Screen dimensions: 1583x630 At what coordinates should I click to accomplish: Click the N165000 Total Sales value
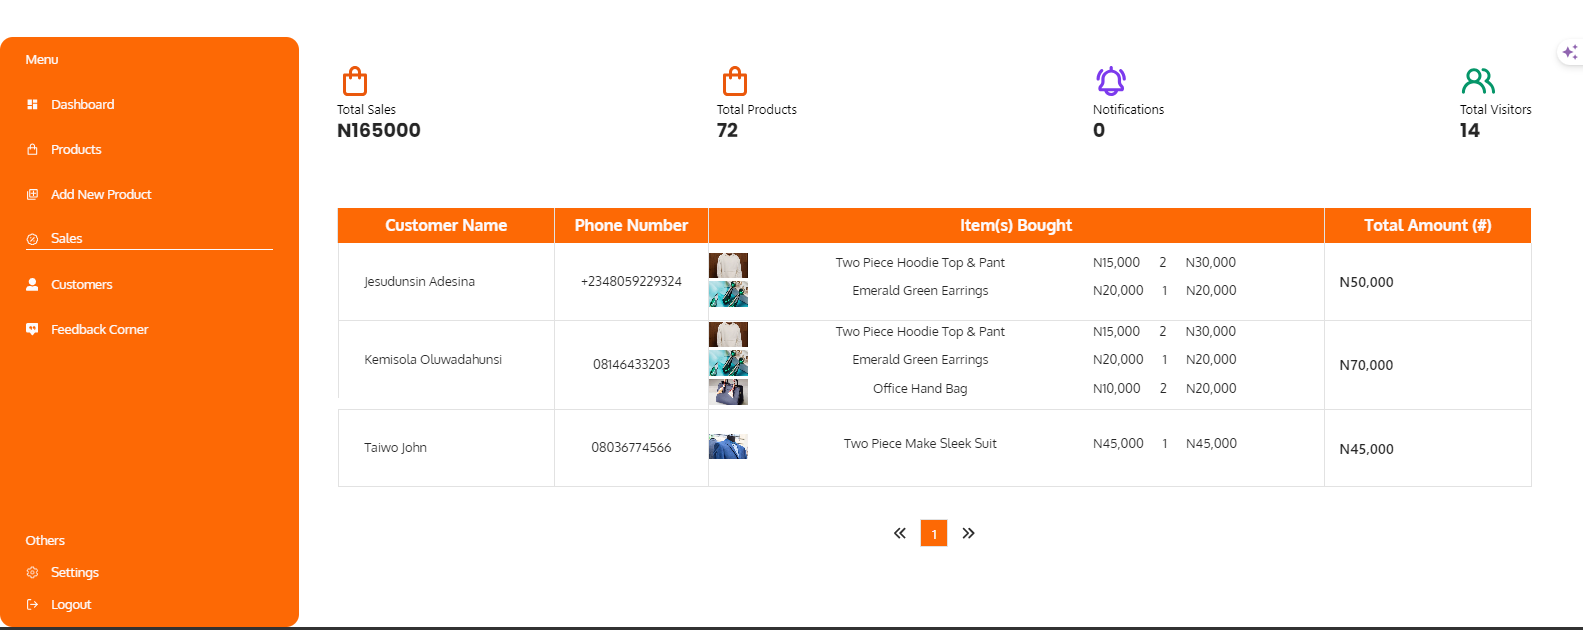pos(379,130)
